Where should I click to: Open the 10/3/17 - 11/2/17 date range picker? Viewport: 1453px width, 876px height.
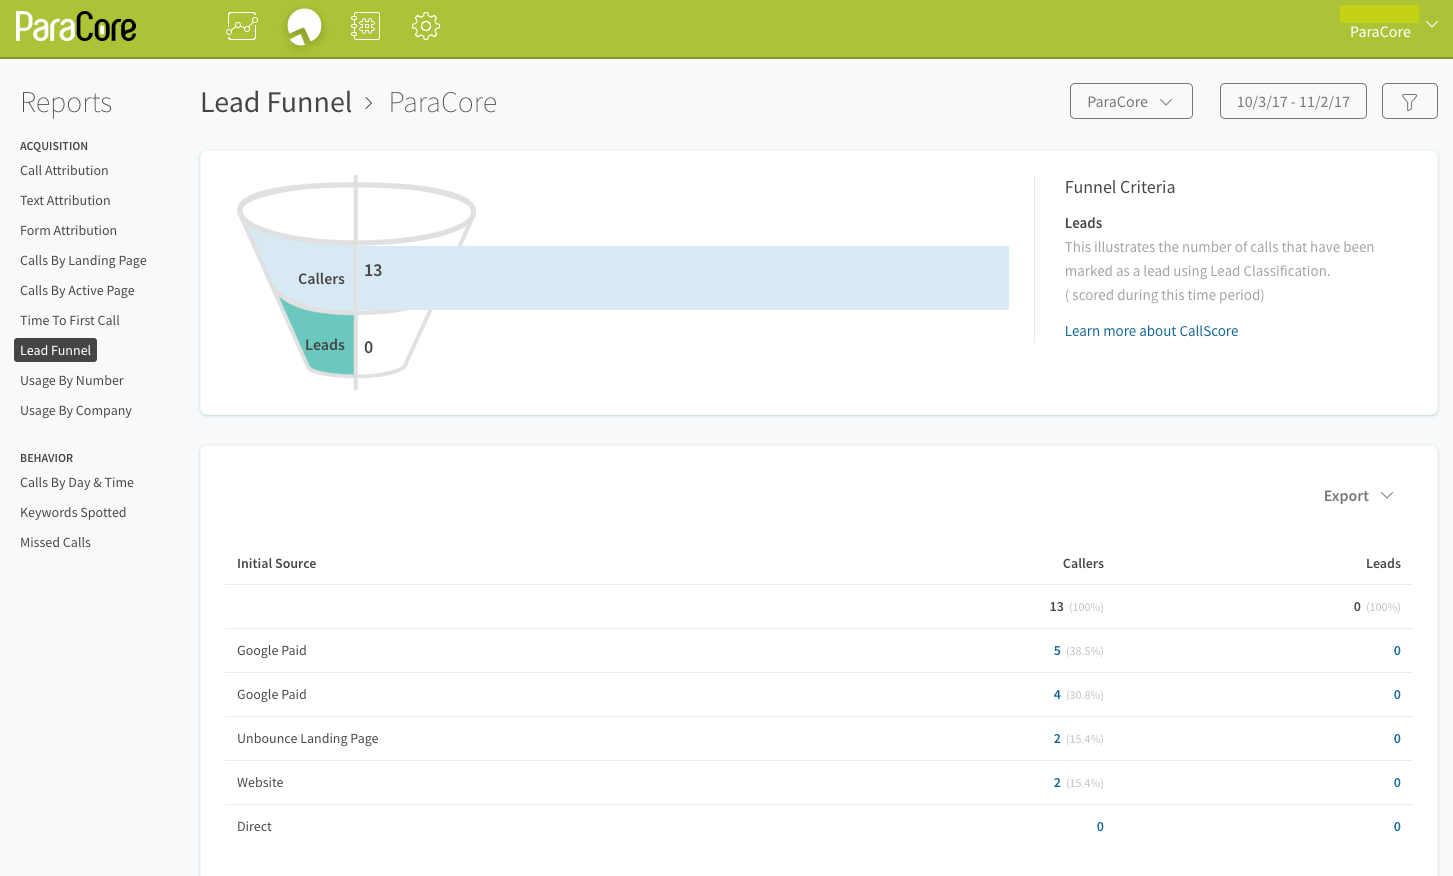coord(1293,101)
